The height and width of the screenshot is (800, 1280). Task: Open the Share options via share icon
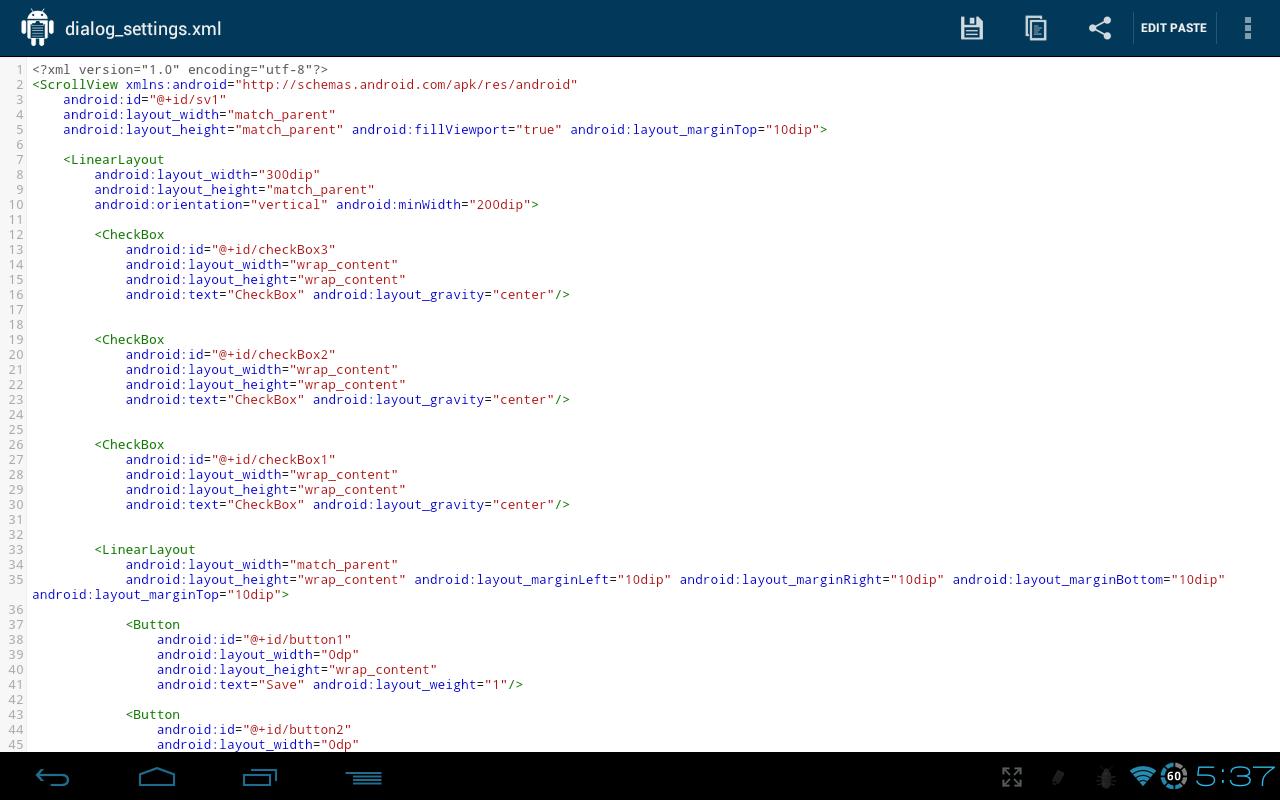[x=1100, y=28]
